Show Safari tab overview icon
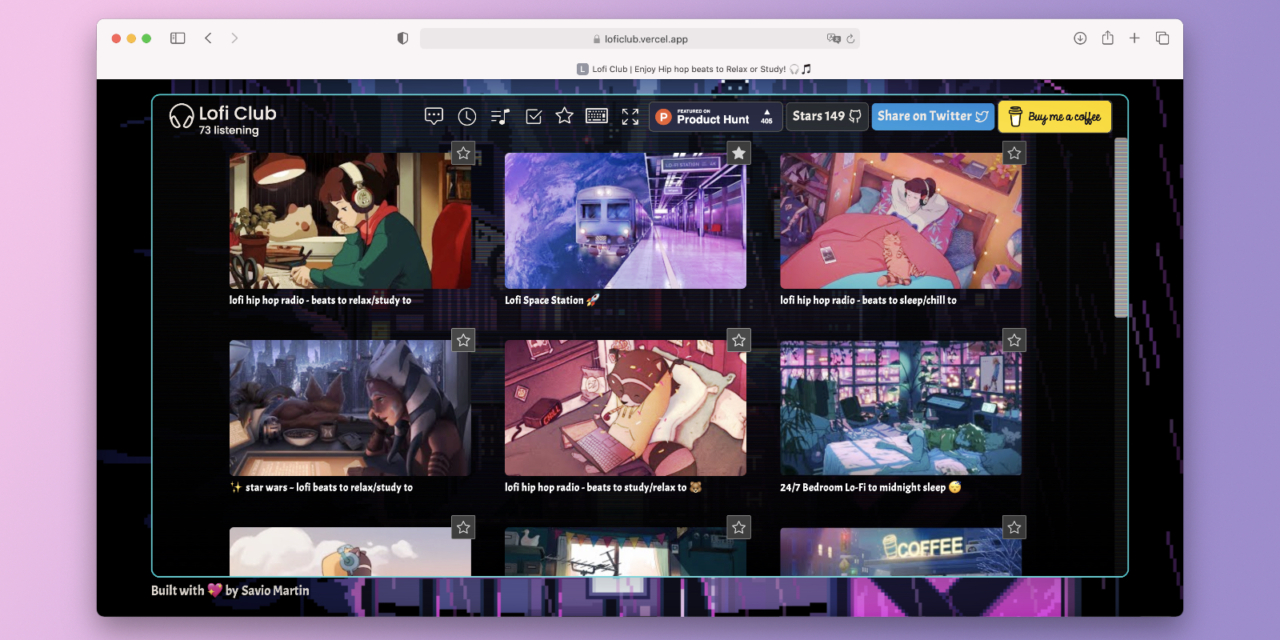The width and height of the screenshot is (1280, 640). click(x=1162, y=38)
